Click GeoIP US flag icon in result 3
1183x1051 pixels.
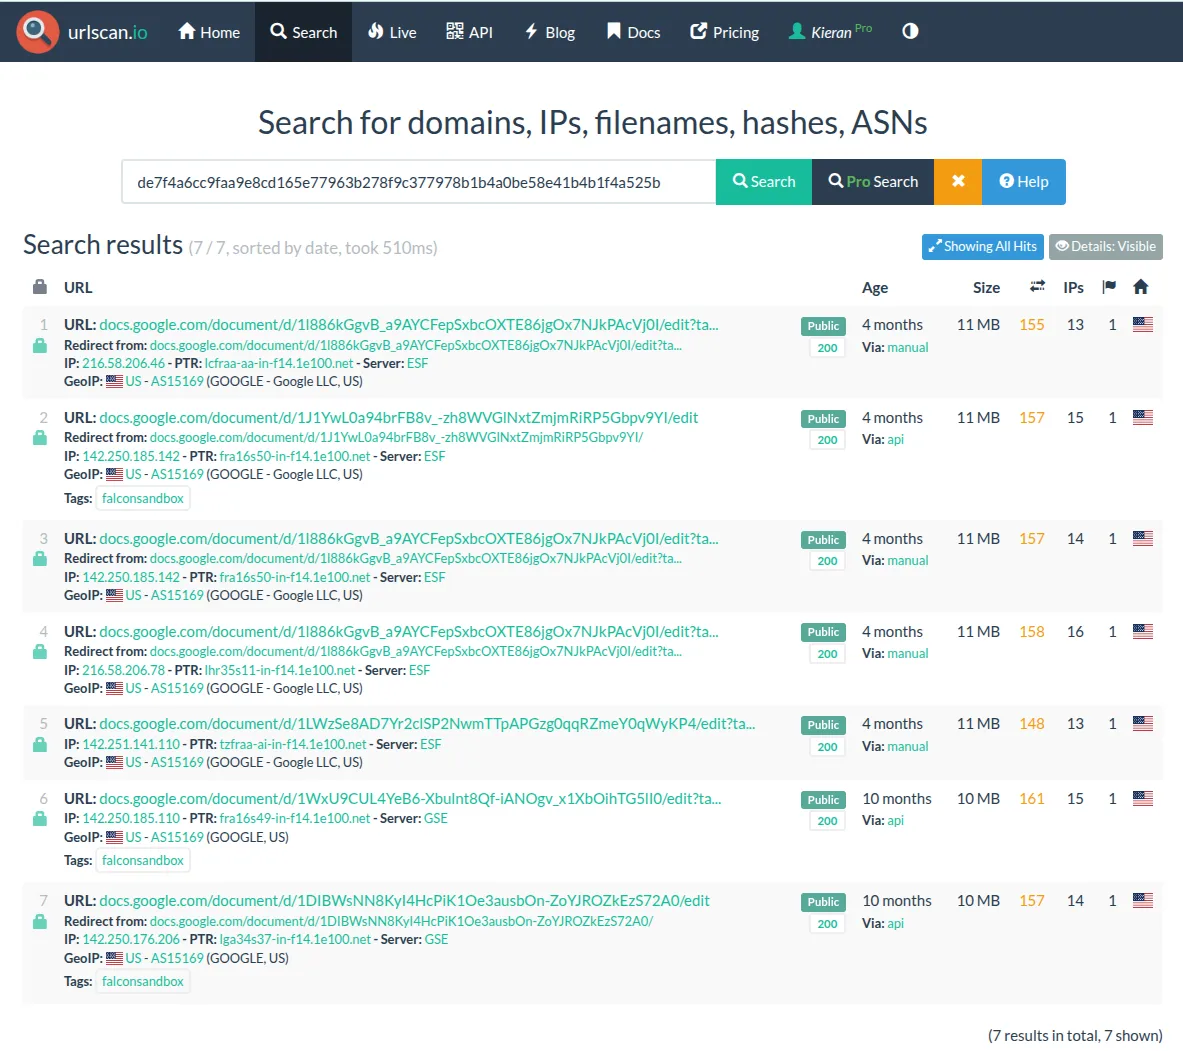click(114, 595)
